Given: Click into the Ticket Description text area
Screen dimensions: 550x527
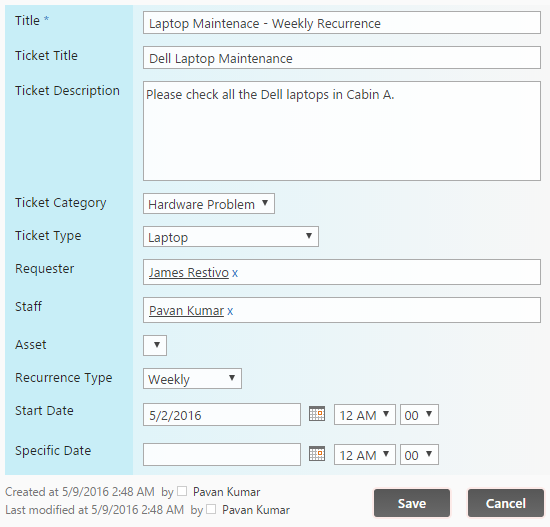Looking at the screenshot, I should (342, 131).
